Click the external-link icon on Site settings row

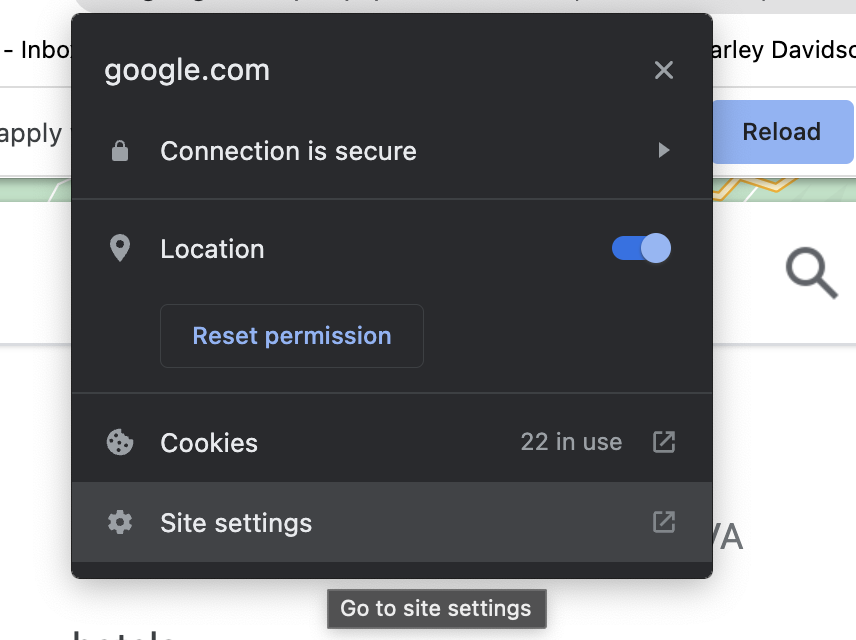pyautogui.click(x=664, y=522)
